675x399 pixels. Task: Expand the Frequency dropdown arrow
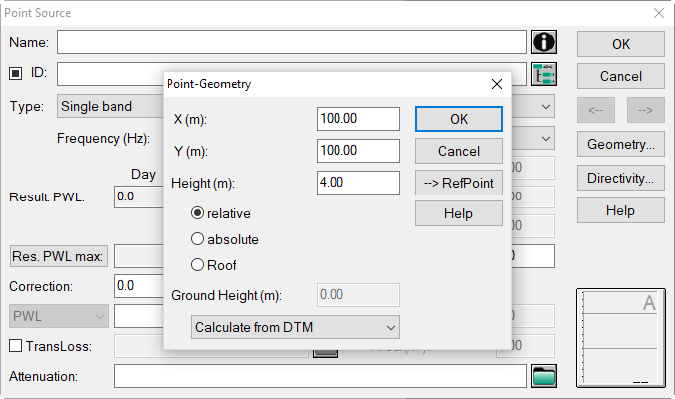click(x=545, y=139)
